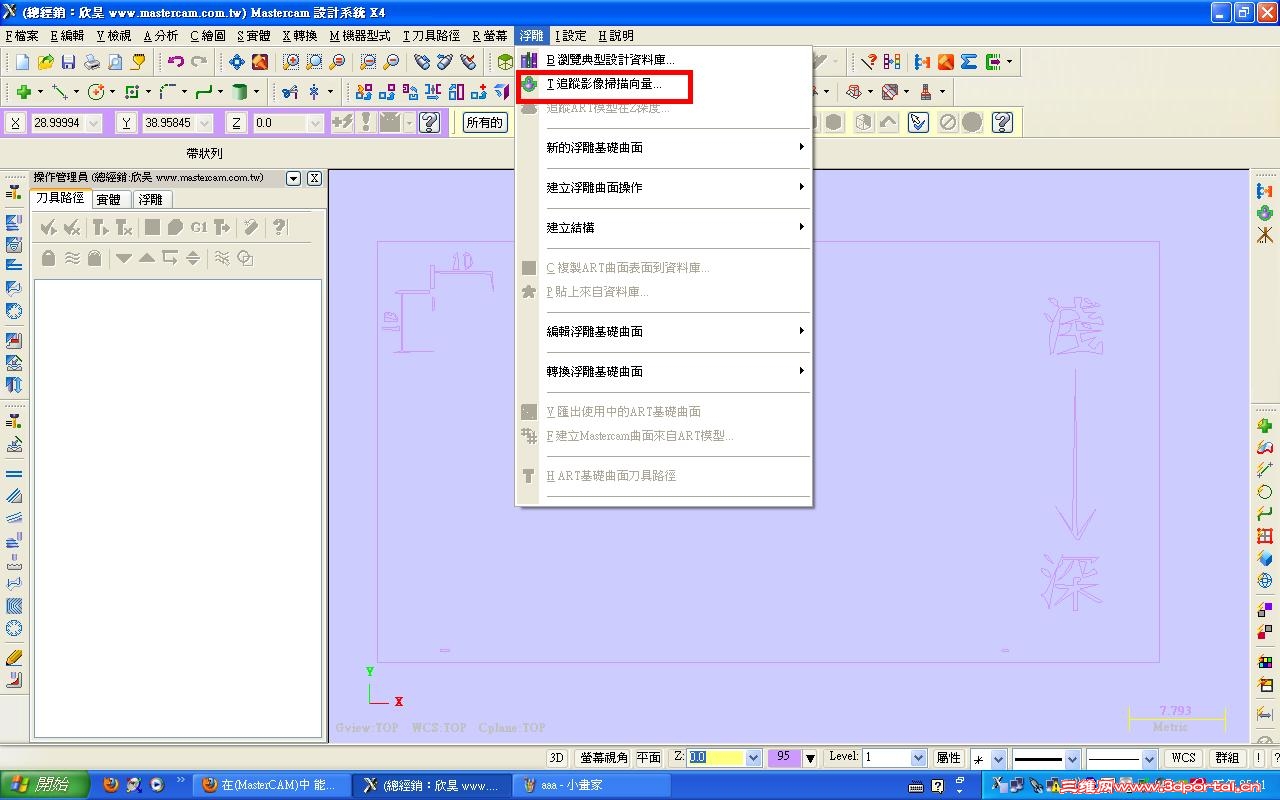1280x800 pixels.
Task: Click the 所有的 button
Action: [484, 122]
